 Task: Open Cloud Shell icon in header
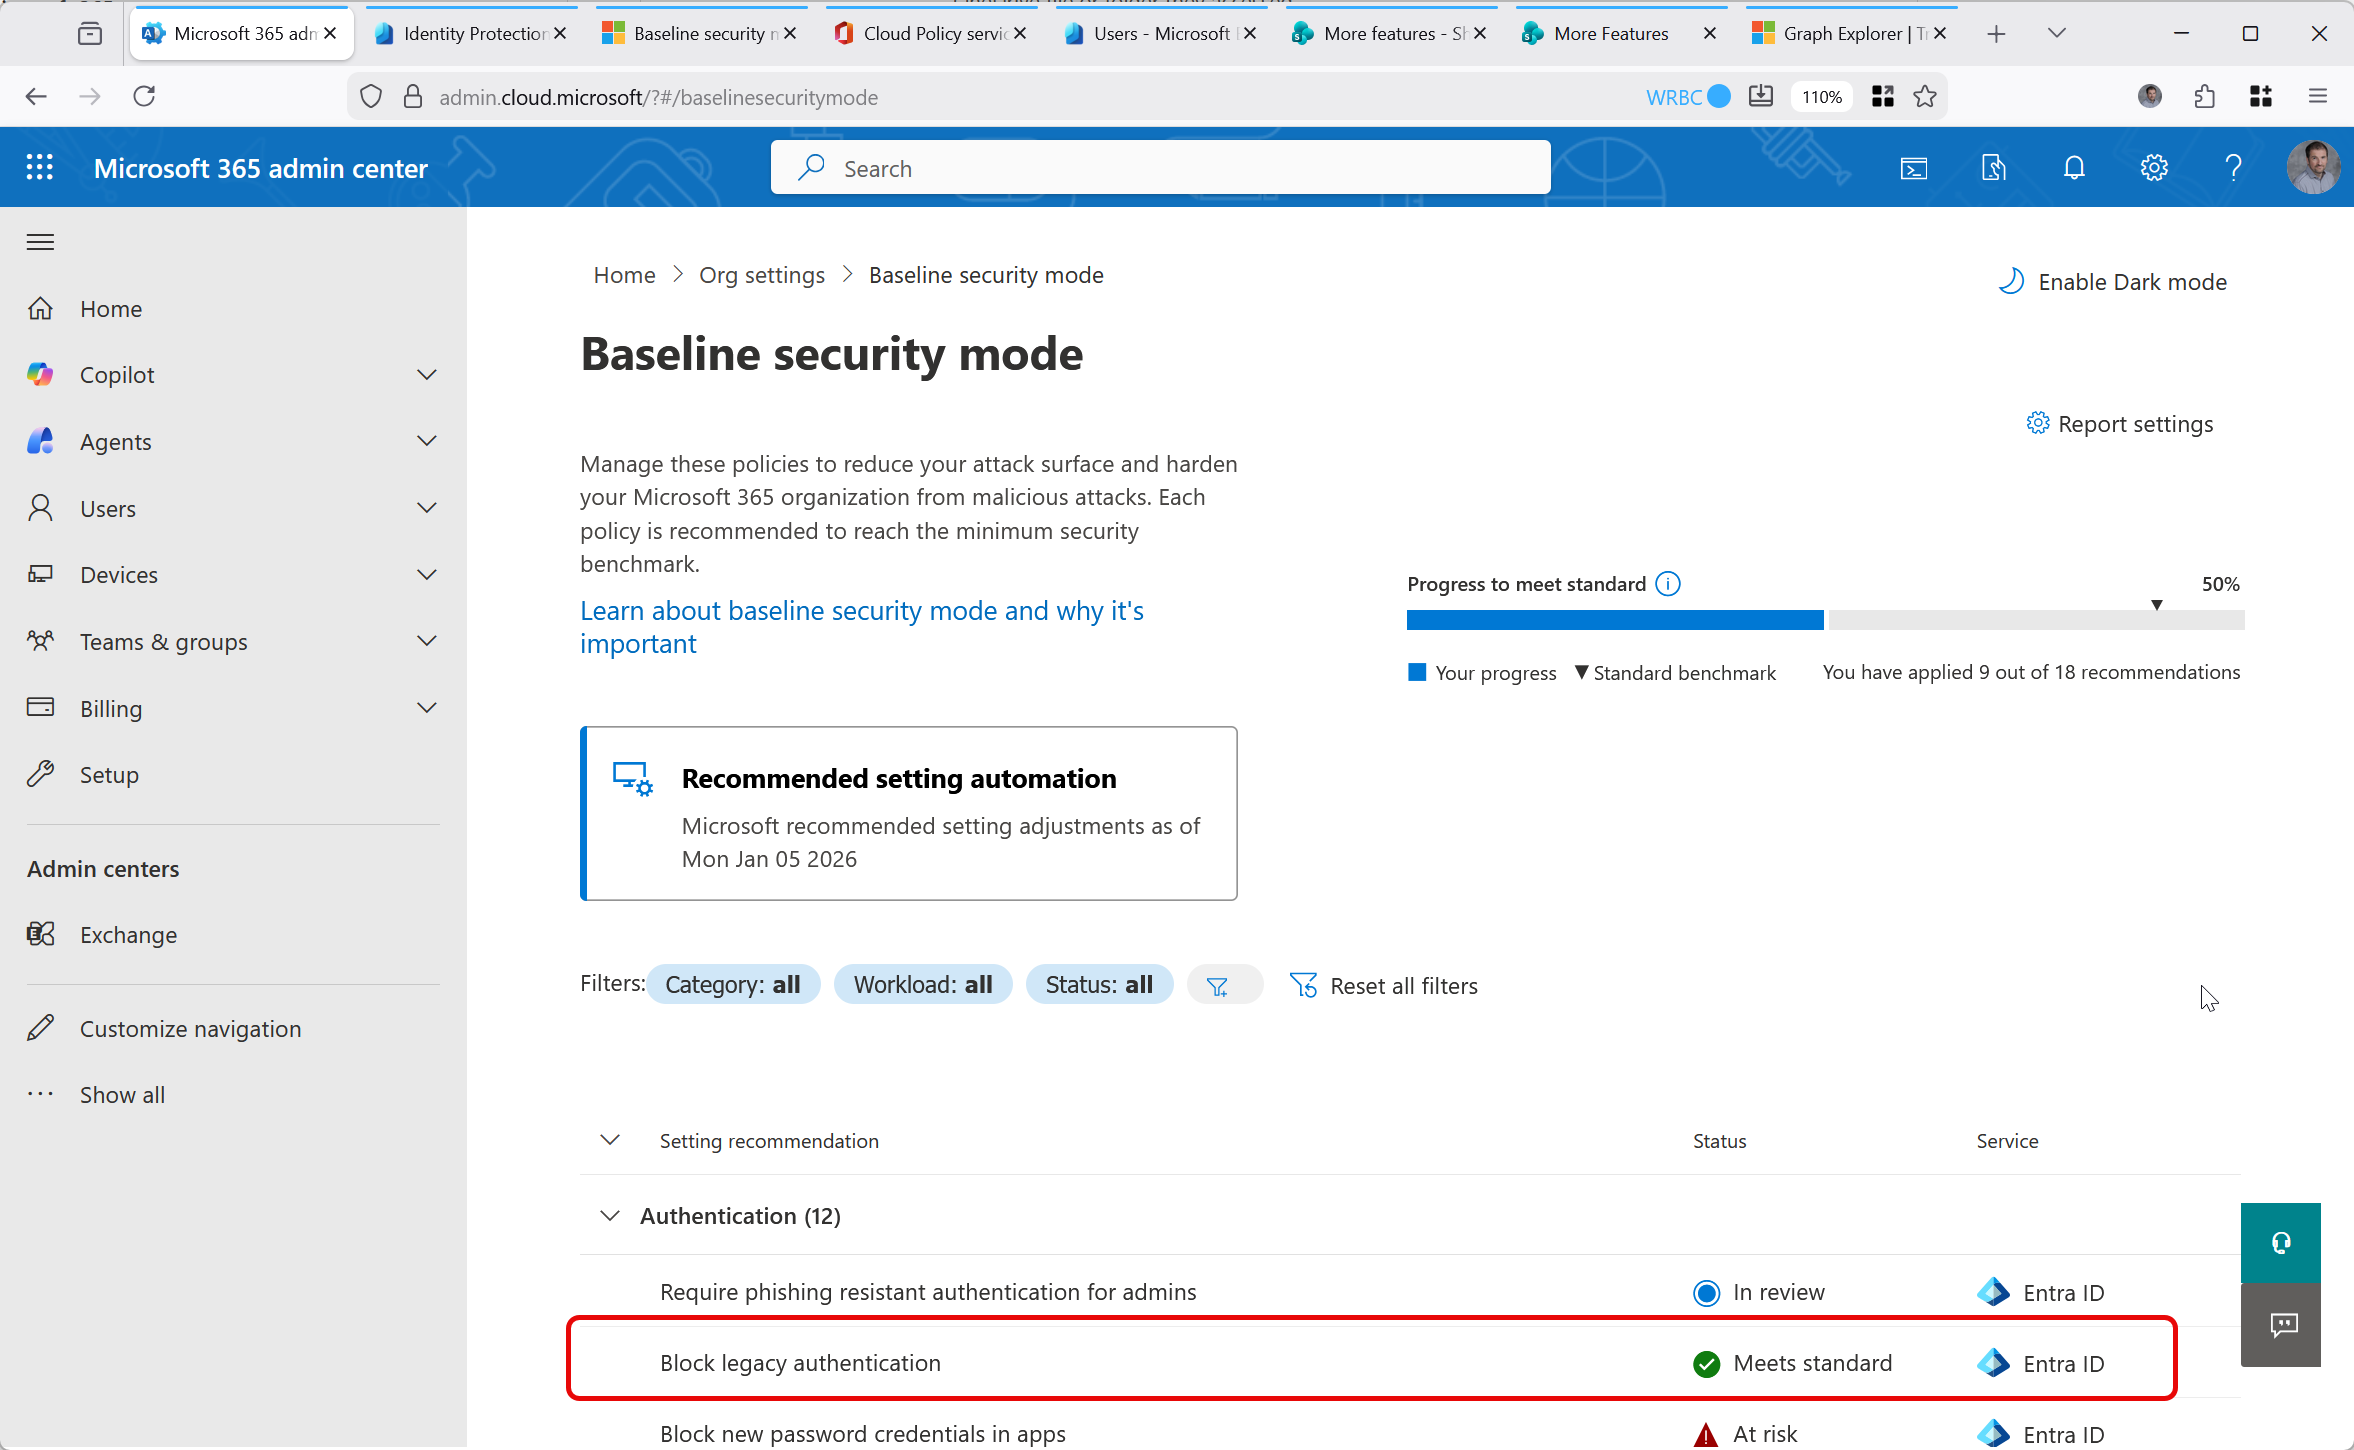1913,168
